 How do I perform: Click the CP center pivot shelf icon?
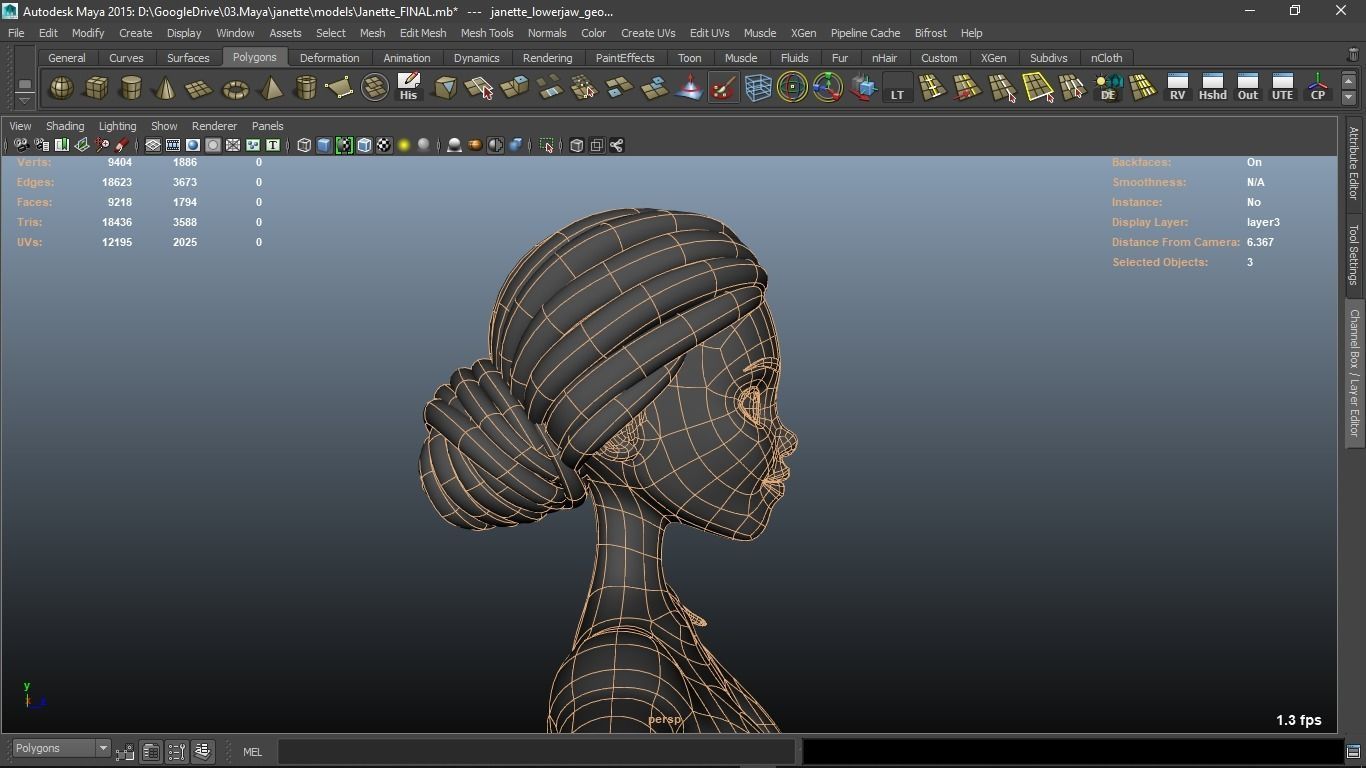[x=1318, y=88]
